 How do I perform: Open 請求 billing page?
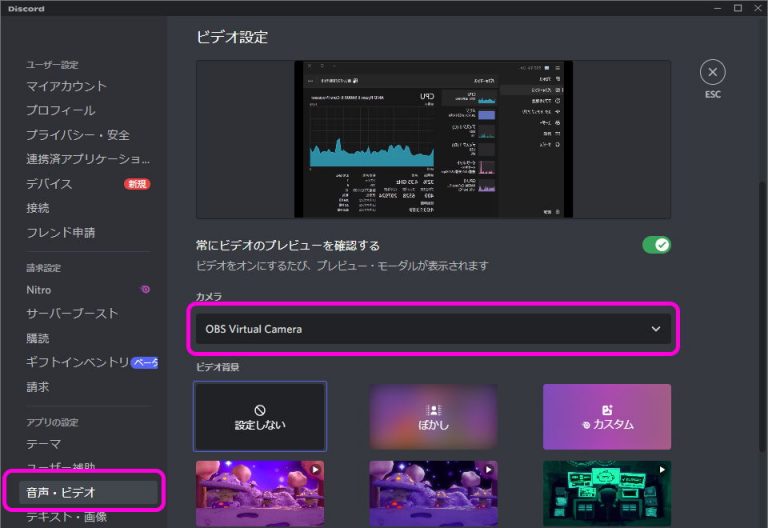point(38,387)
